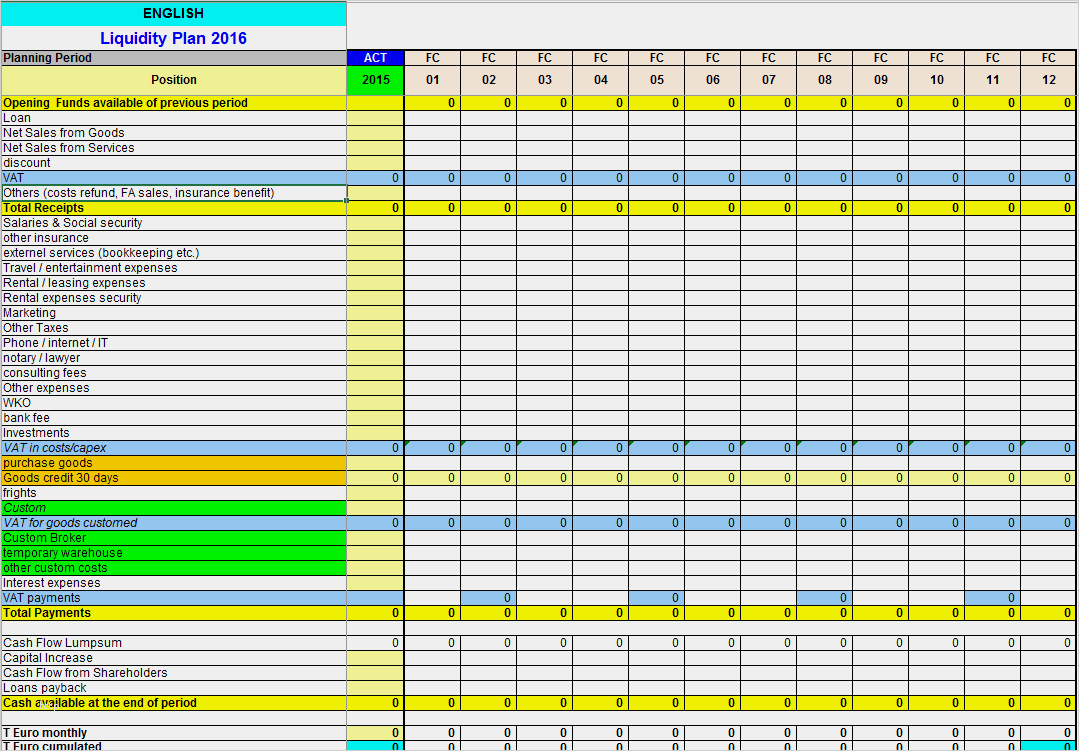Select the Total Payments row label
Screen dimensions: 1079x751
173,613
